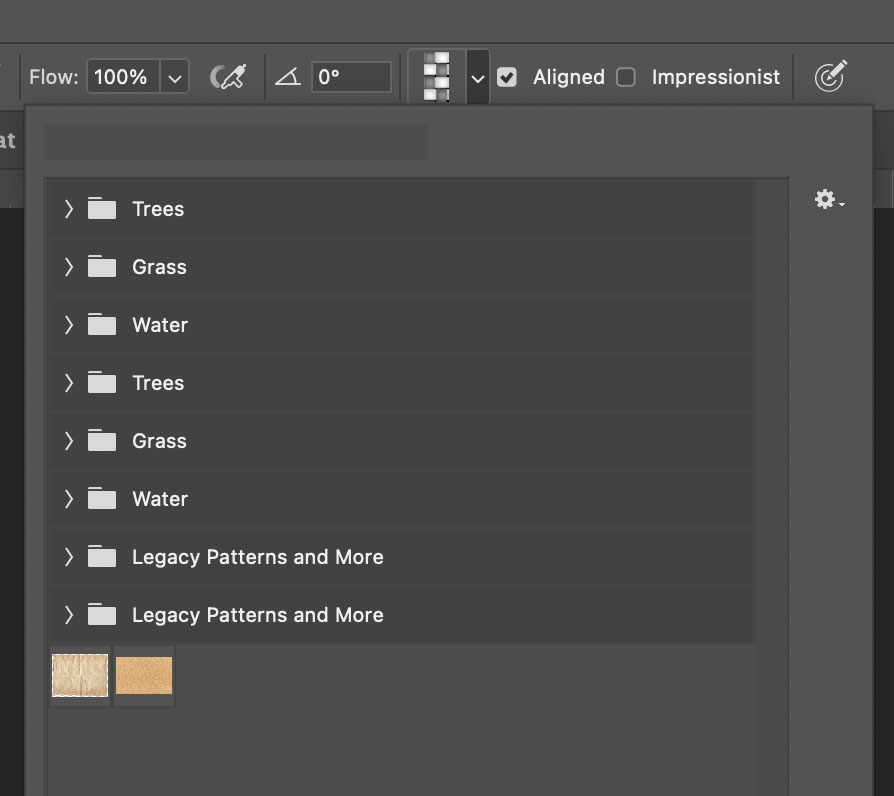This screenshot has height=796, width=894.
Task: Click the Legacy Patterns and More folder icon
Action: (101, 556)
